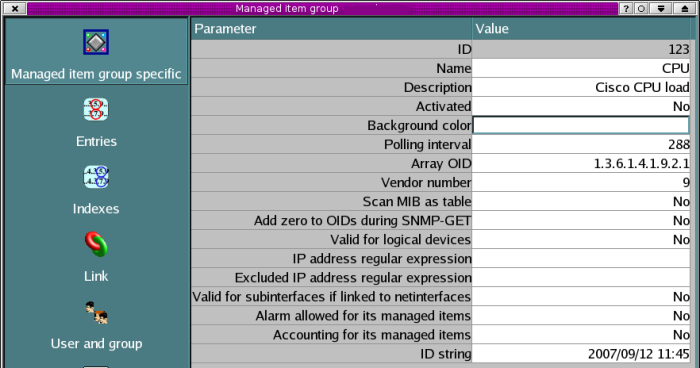Open the Managed item group specific icon
This screenshot has width=700, height=368.
[x=96, y=42]
